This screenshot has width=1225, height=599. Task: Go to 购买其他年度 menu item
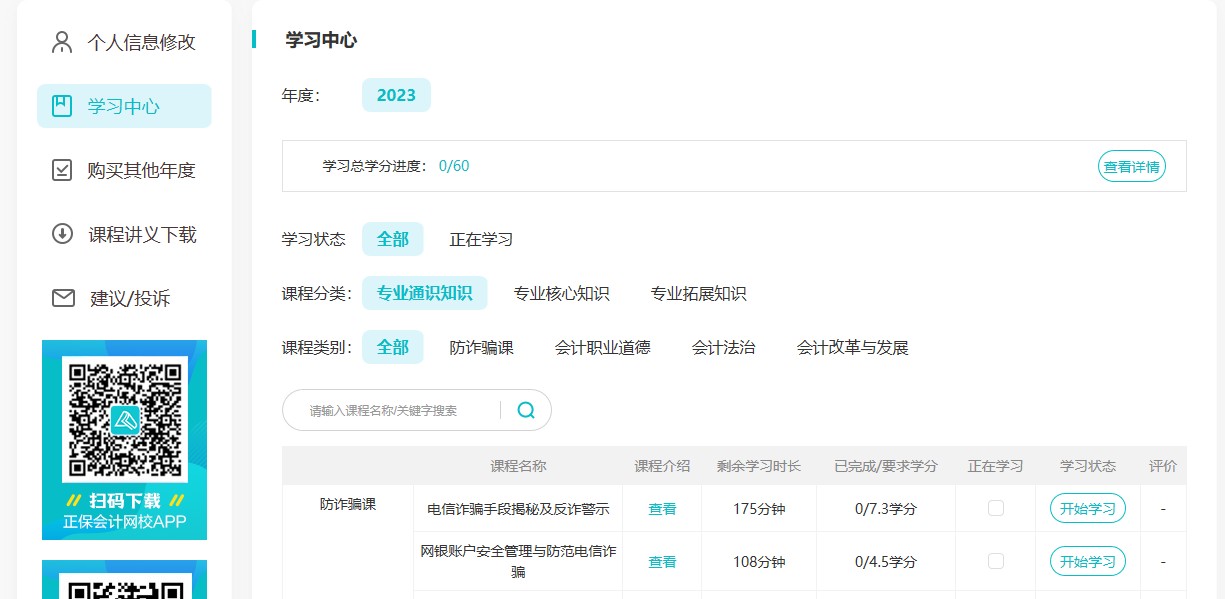coord(124,170)
